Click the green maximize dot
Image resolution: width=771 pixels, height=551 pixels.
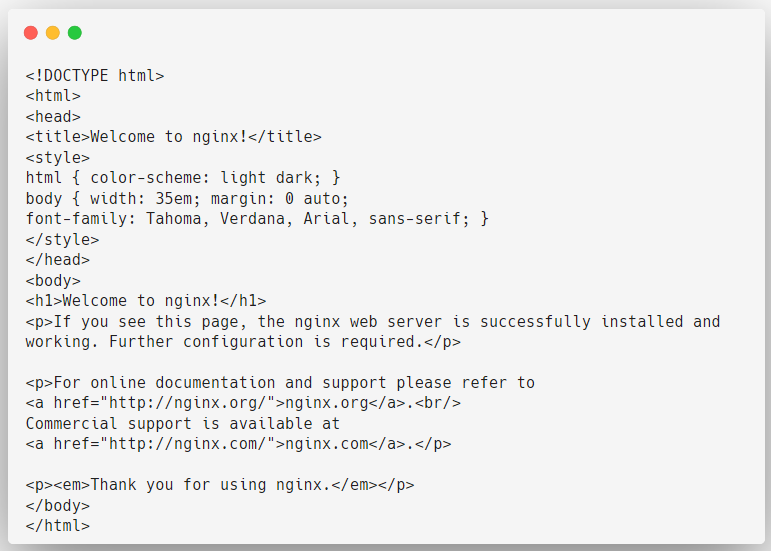75,33
